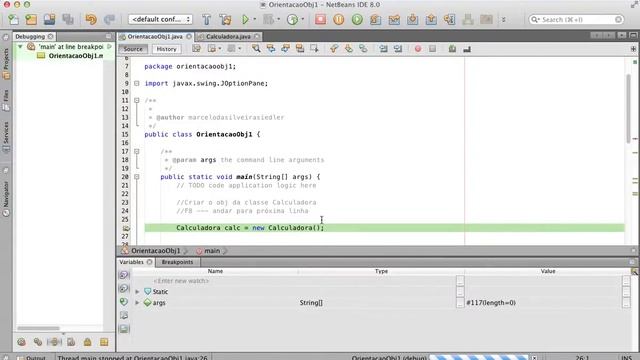Open the Projects side tab
Image resolution: width=640 pixels, height=360 pixels.
(x=6, y=63)
